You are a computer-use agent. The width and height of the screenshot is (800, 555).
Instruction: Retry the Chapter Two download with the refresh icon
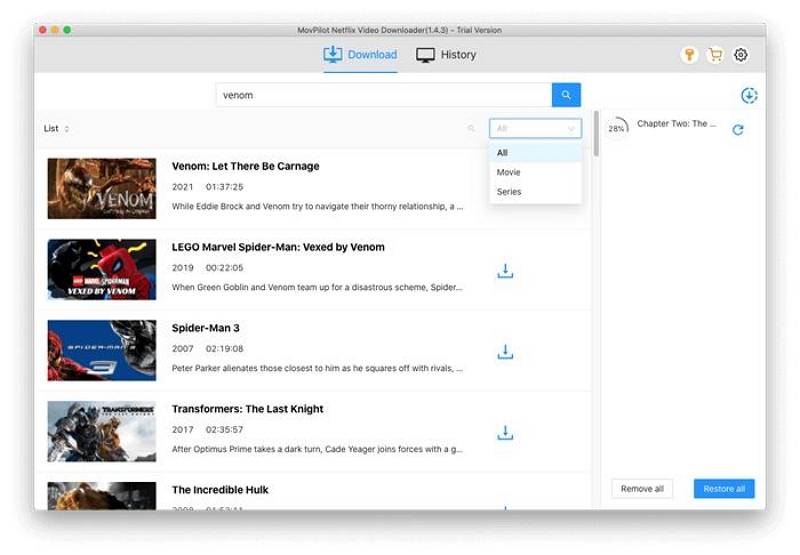pyautogui.click(x=738, y=130)
